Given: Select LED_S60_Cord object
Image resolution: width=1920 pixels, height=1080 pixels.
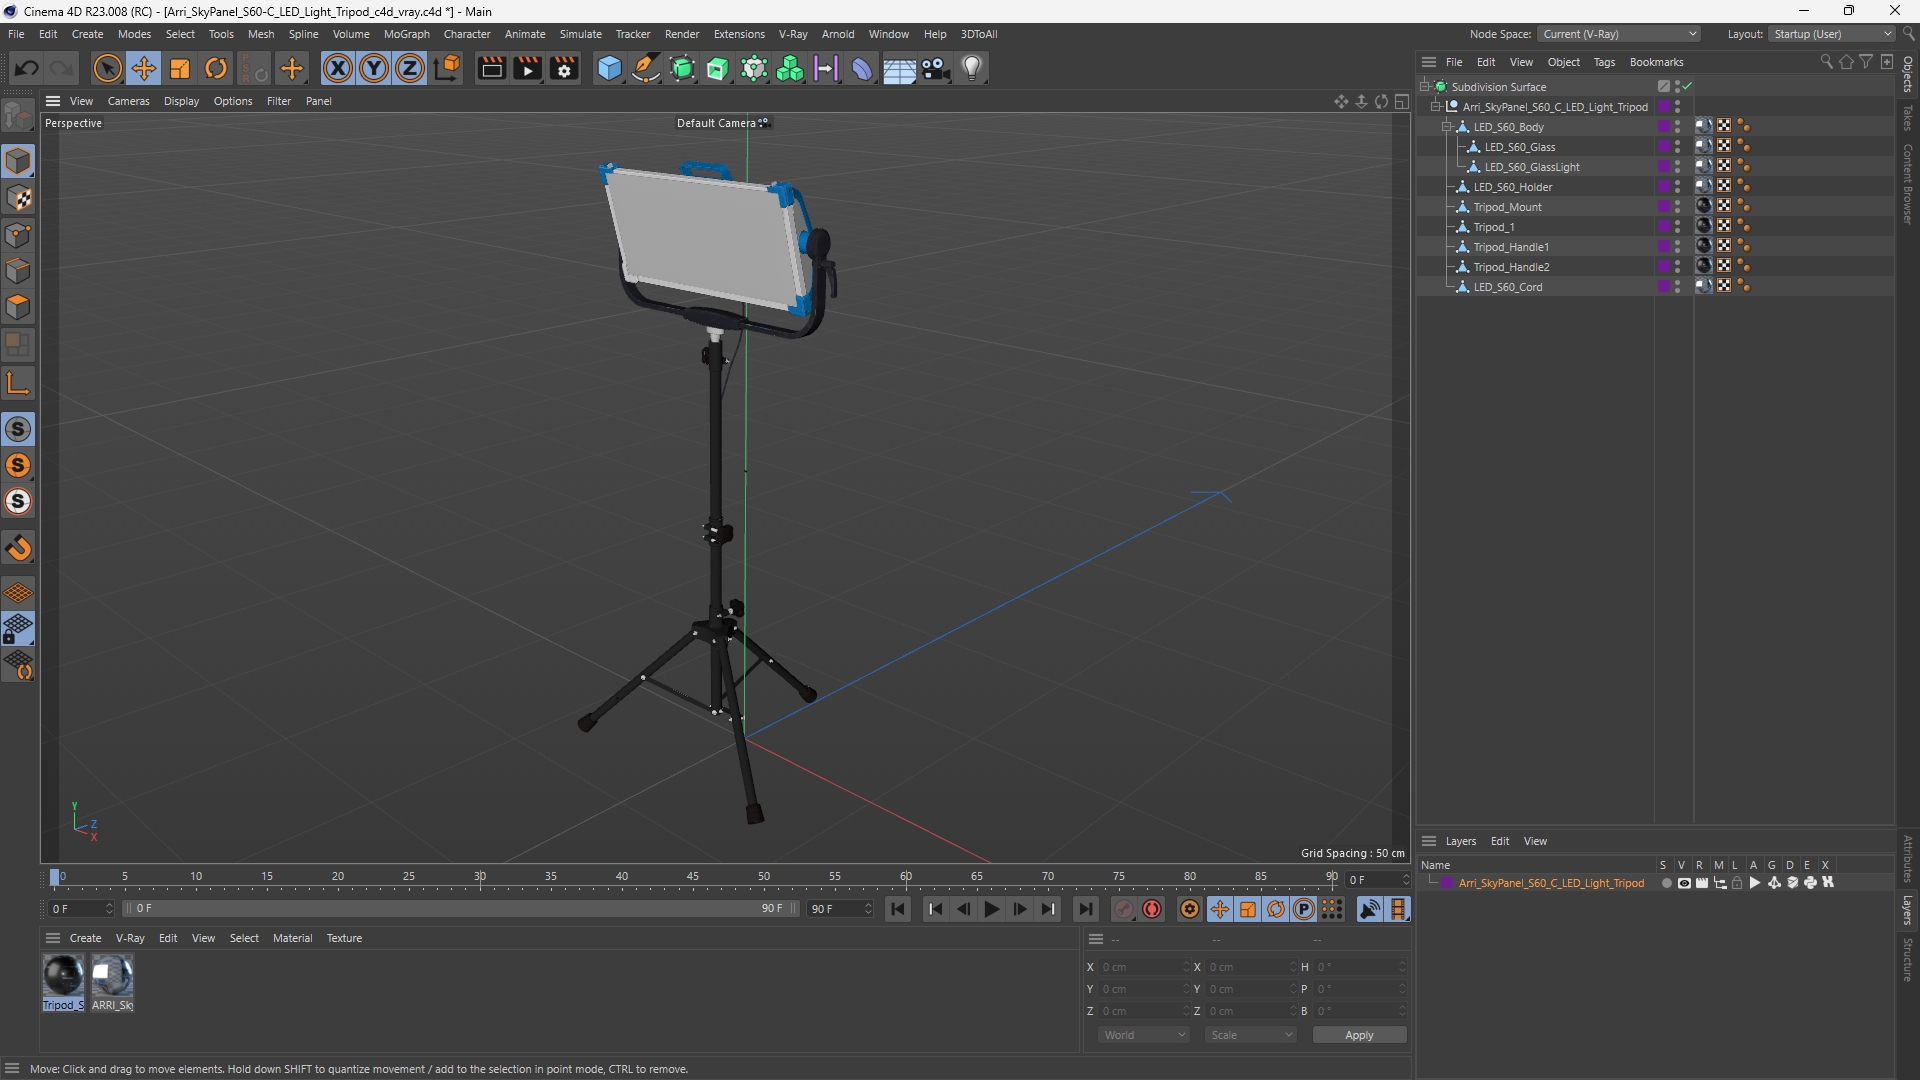Looking at the screenshot, I should pyautogui.click(x=1507, y=287).
